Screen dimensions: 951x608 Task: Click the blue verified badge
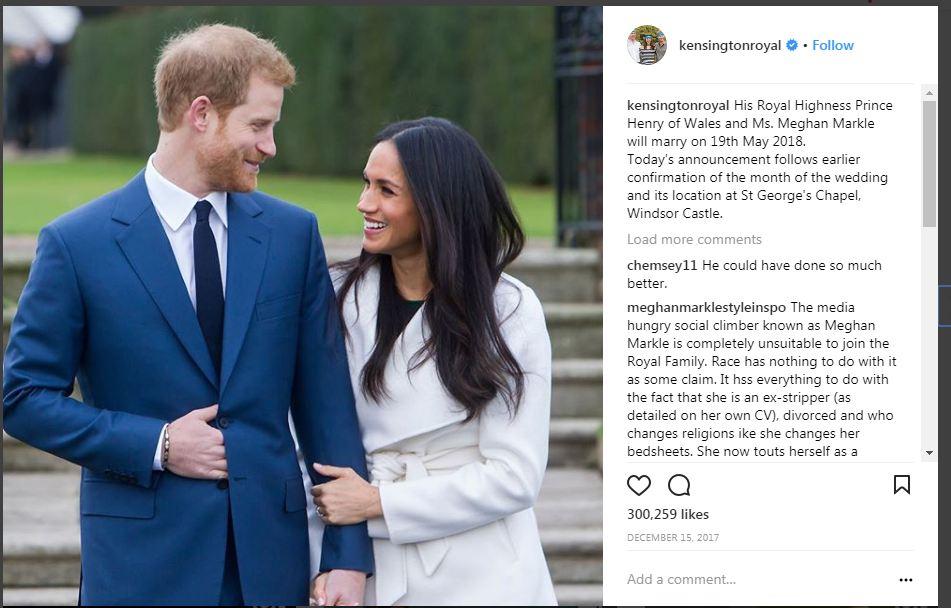[791, 45]
